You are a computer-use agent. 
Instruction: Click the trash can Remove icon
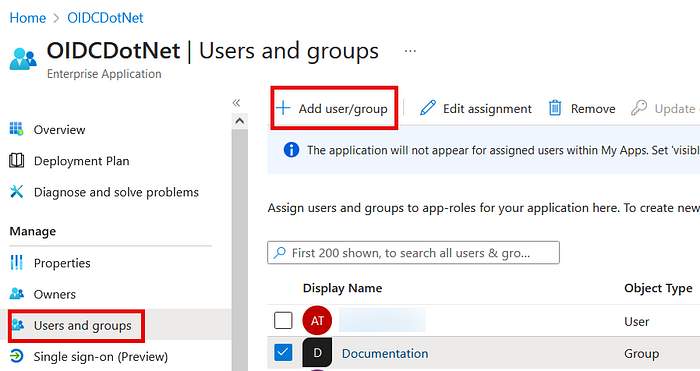pos(555,108)
